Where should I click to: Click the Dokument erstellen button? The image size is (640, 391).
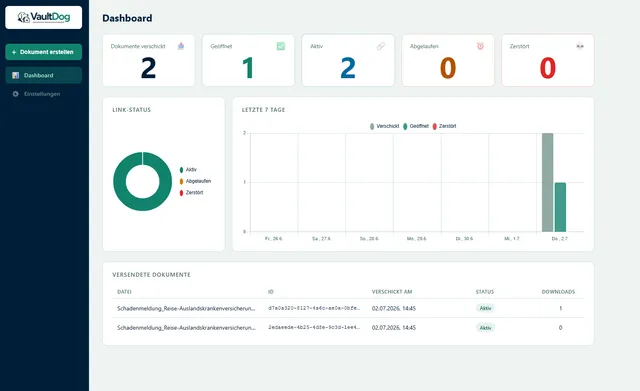(43, 52)
